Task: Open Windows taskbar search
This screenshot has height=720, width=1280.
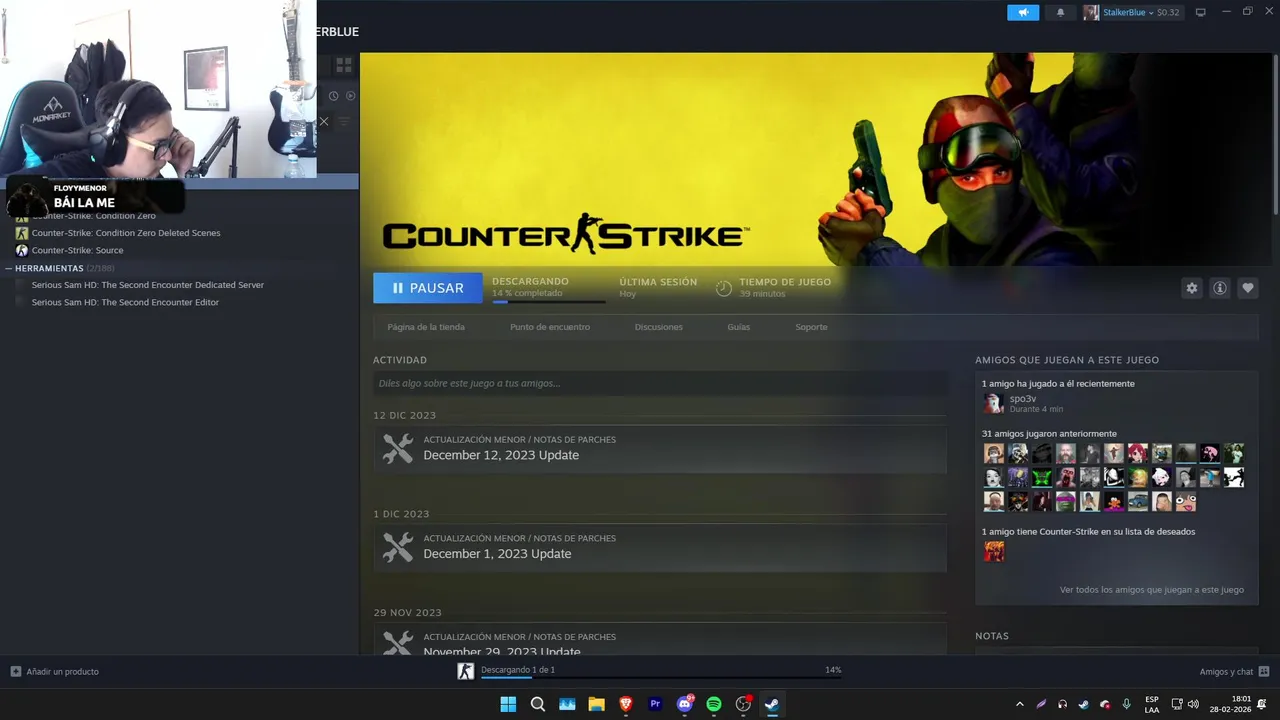Action: point(537,704)
